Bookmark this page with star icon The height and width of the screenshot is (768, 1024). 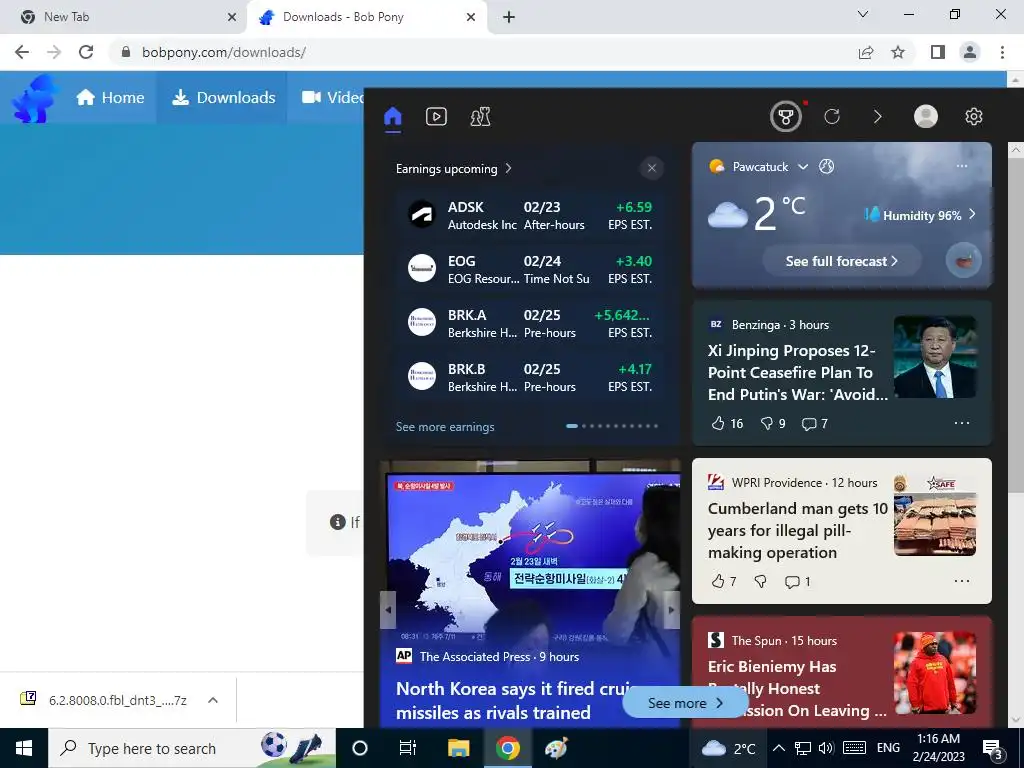[898, 52]
